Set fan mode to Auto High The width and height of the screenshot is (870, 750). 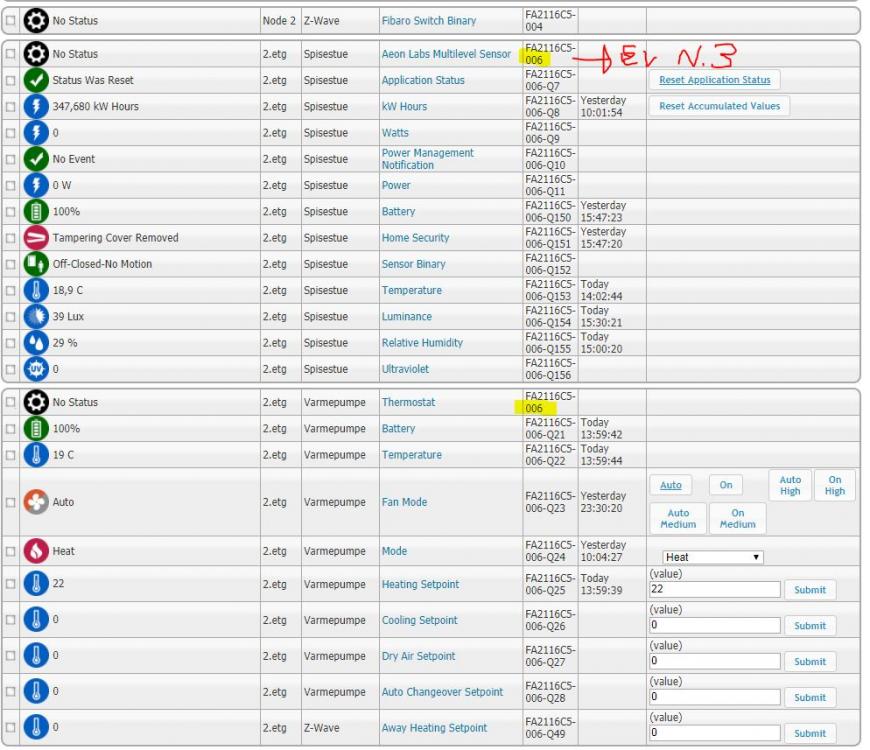tap(790, 486)
